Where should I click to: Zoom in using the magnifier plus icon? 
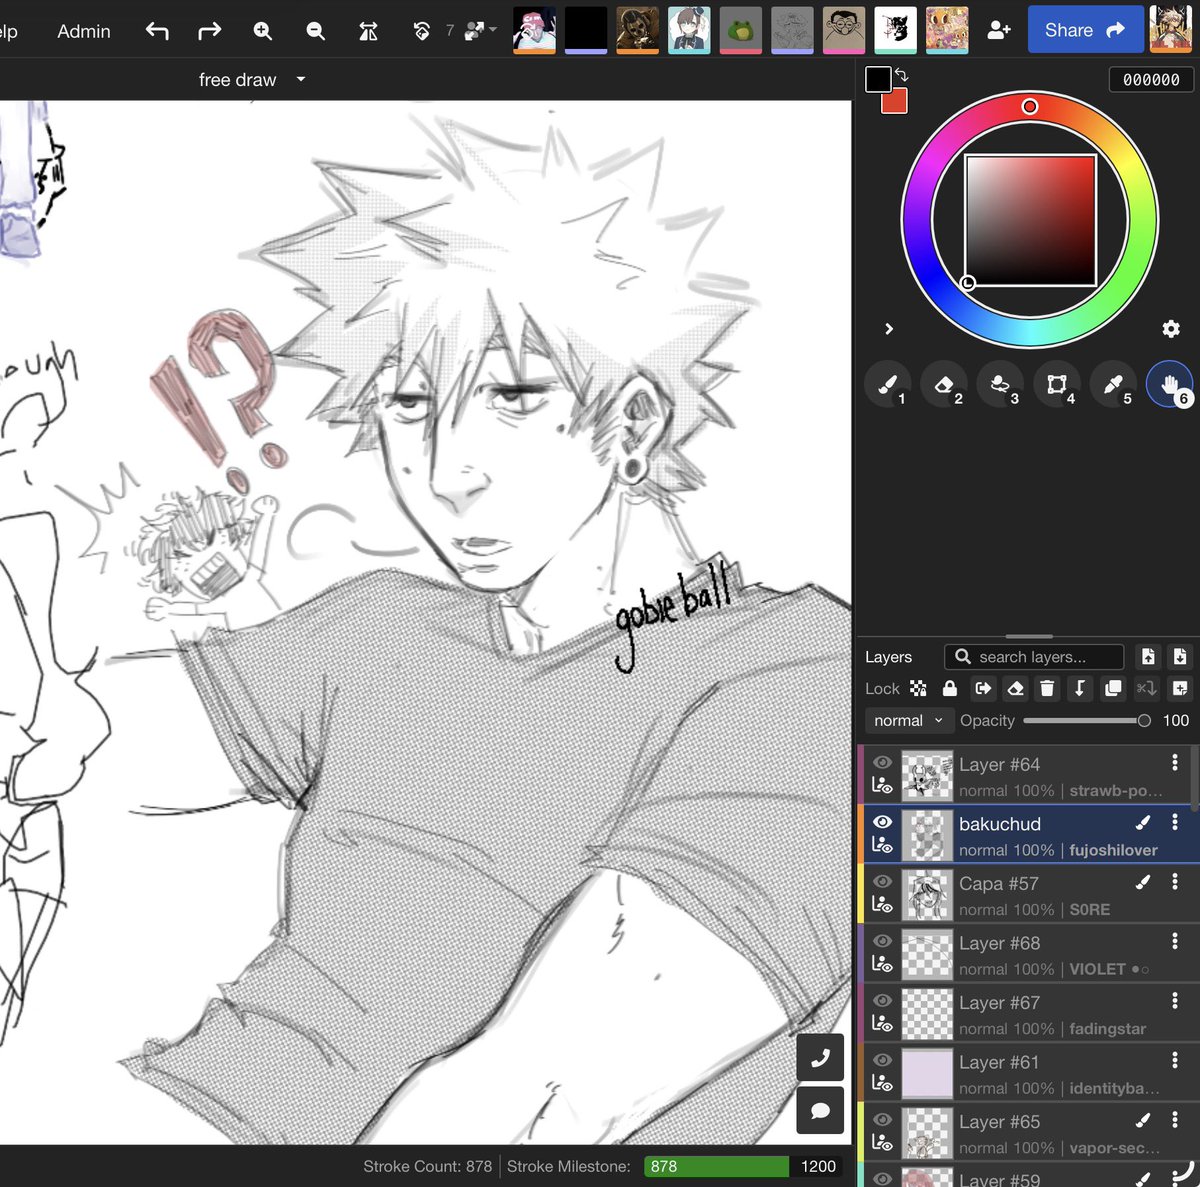(x=263, y=31)
